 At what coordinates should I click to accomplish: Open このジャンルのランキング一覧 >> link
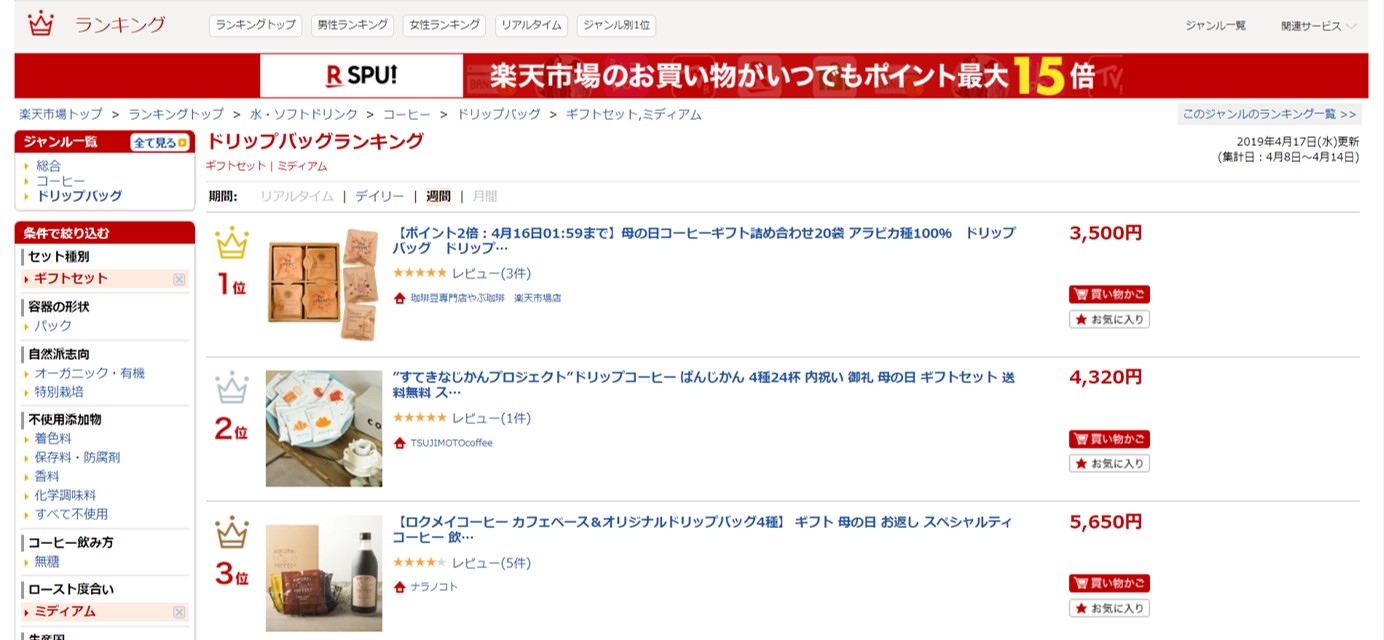click(1269, 114)
